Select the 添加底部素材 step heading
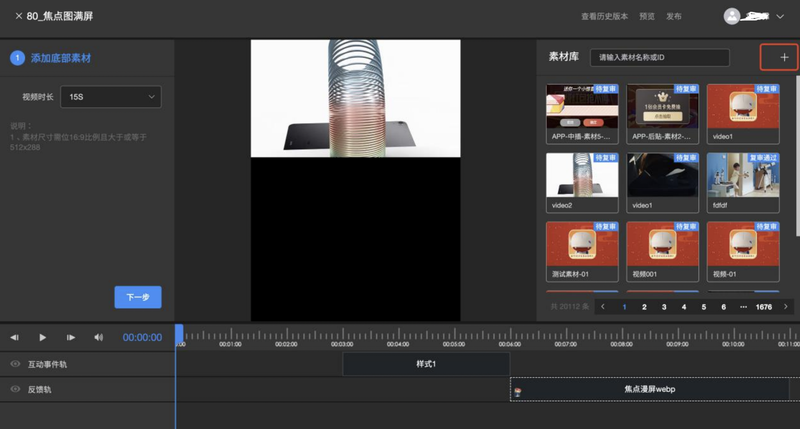This screenshot has height=429, width=800. click(x=60, y=58)
